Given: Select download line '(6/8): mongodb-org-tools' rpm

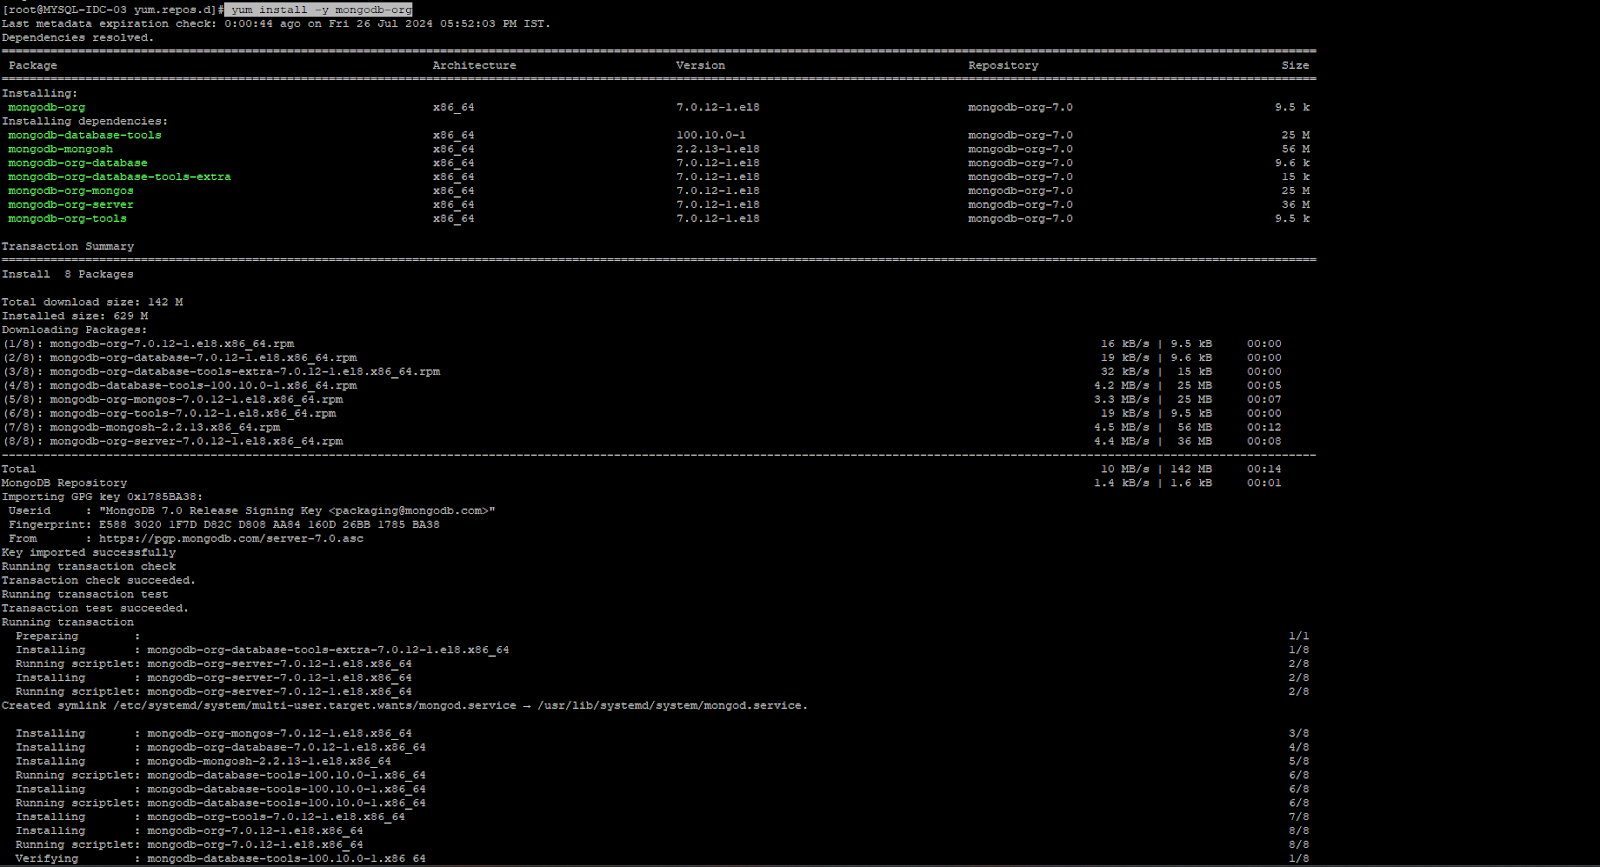Looking at the screenshot, I should 169,414.
